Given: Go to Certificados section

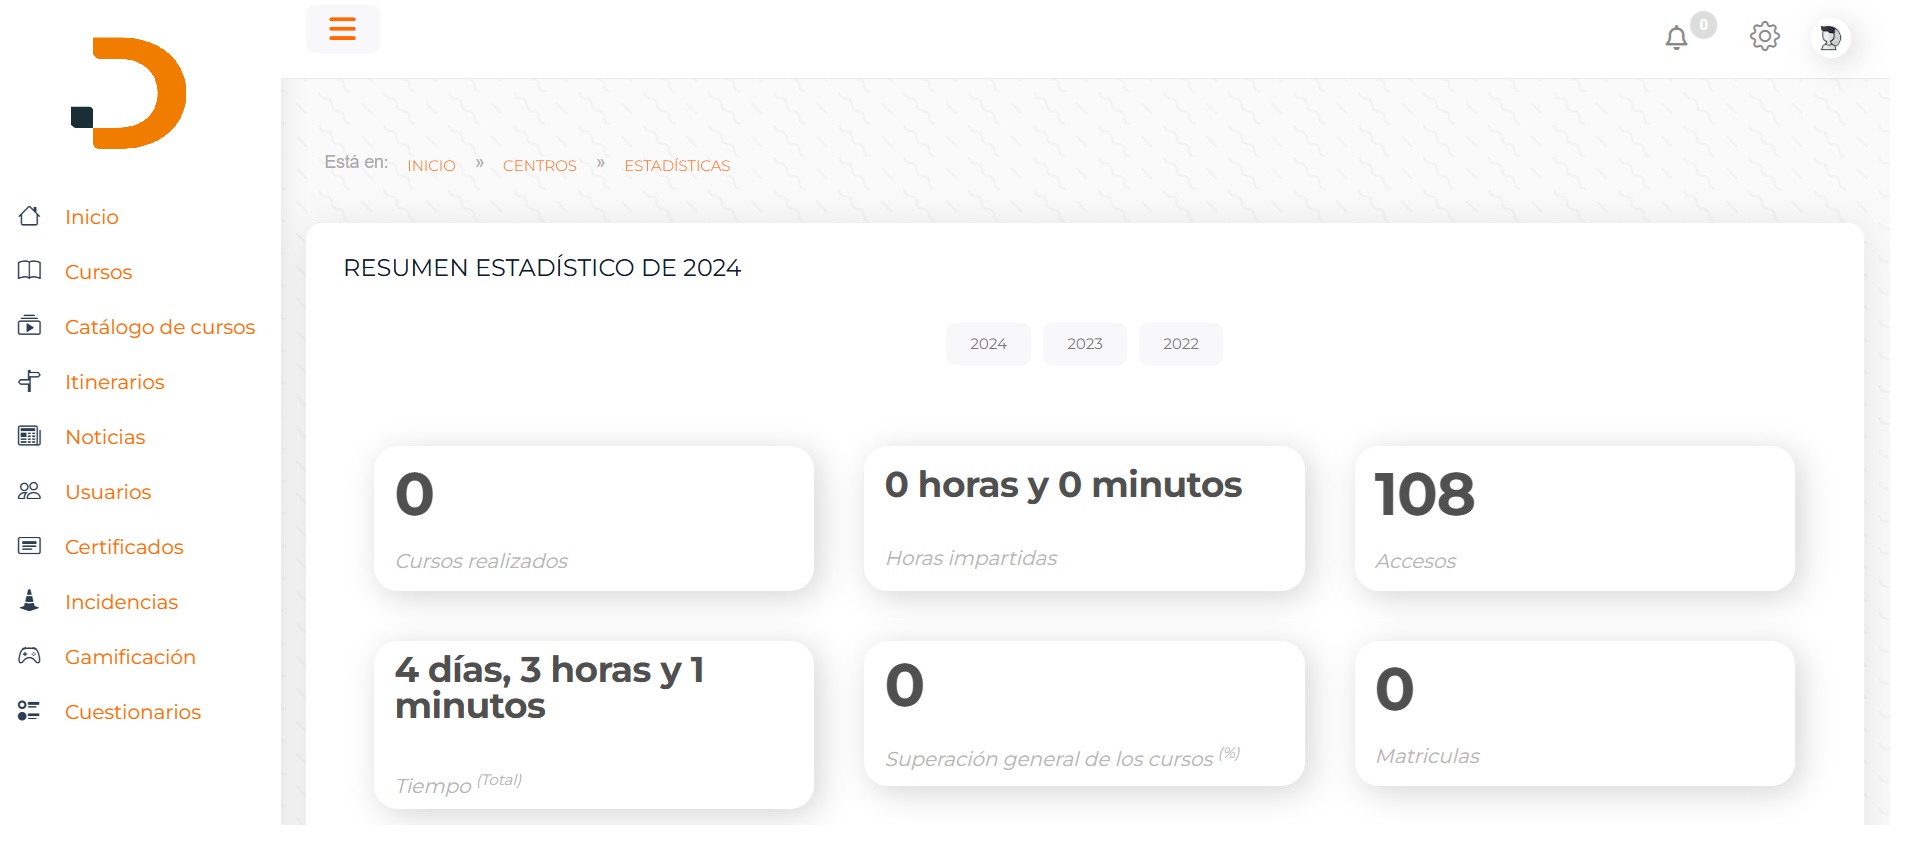Looking at the screenshot, I should (x=124, y=547).
